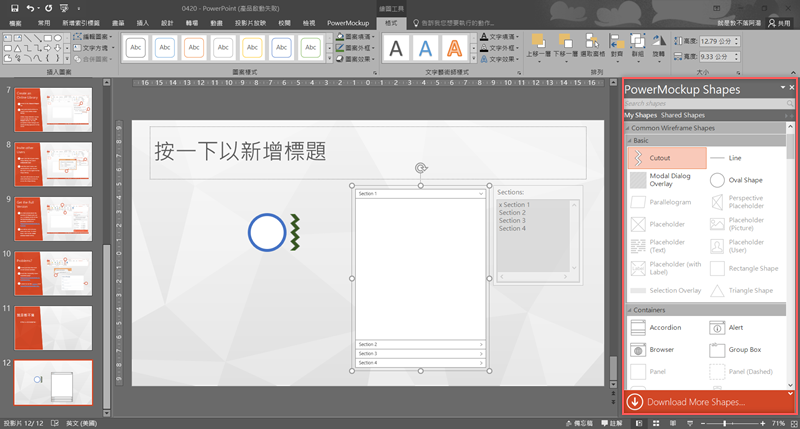Open the PowerMockup ribbon tab
This screenshot has height=429, width=800.
(347, 21)
